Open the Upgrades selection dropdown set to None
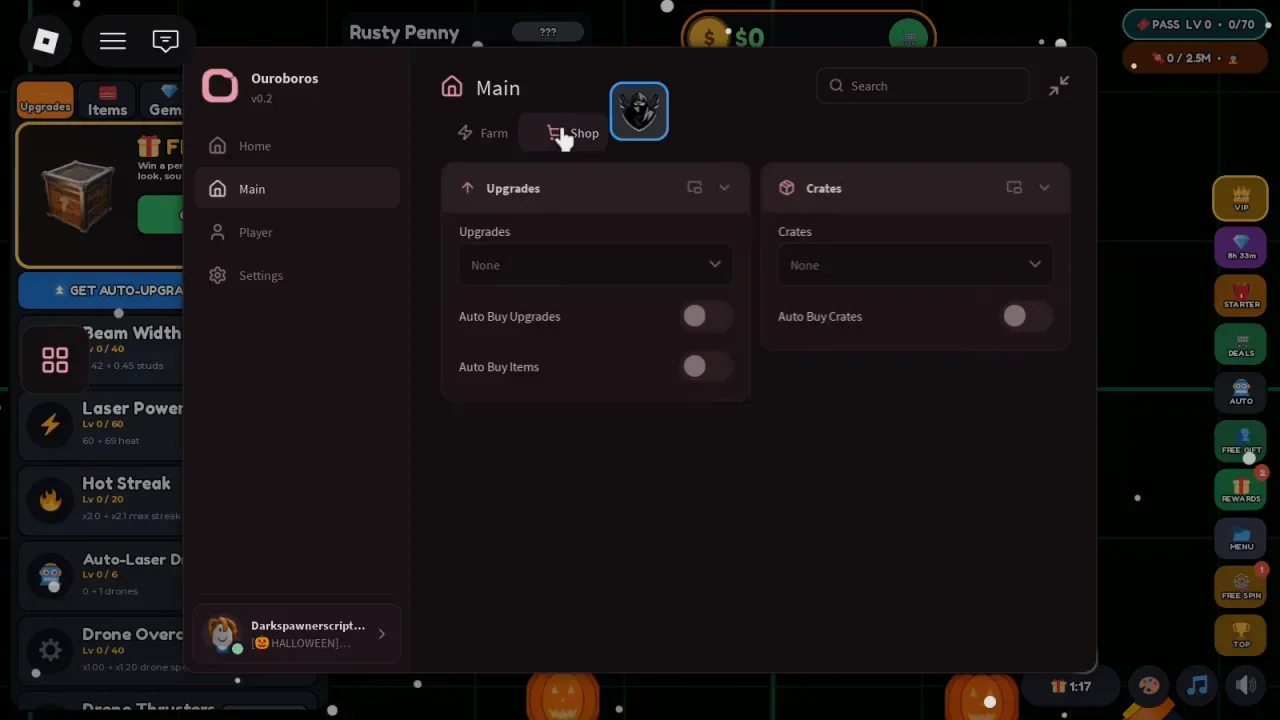 (595, 265)
